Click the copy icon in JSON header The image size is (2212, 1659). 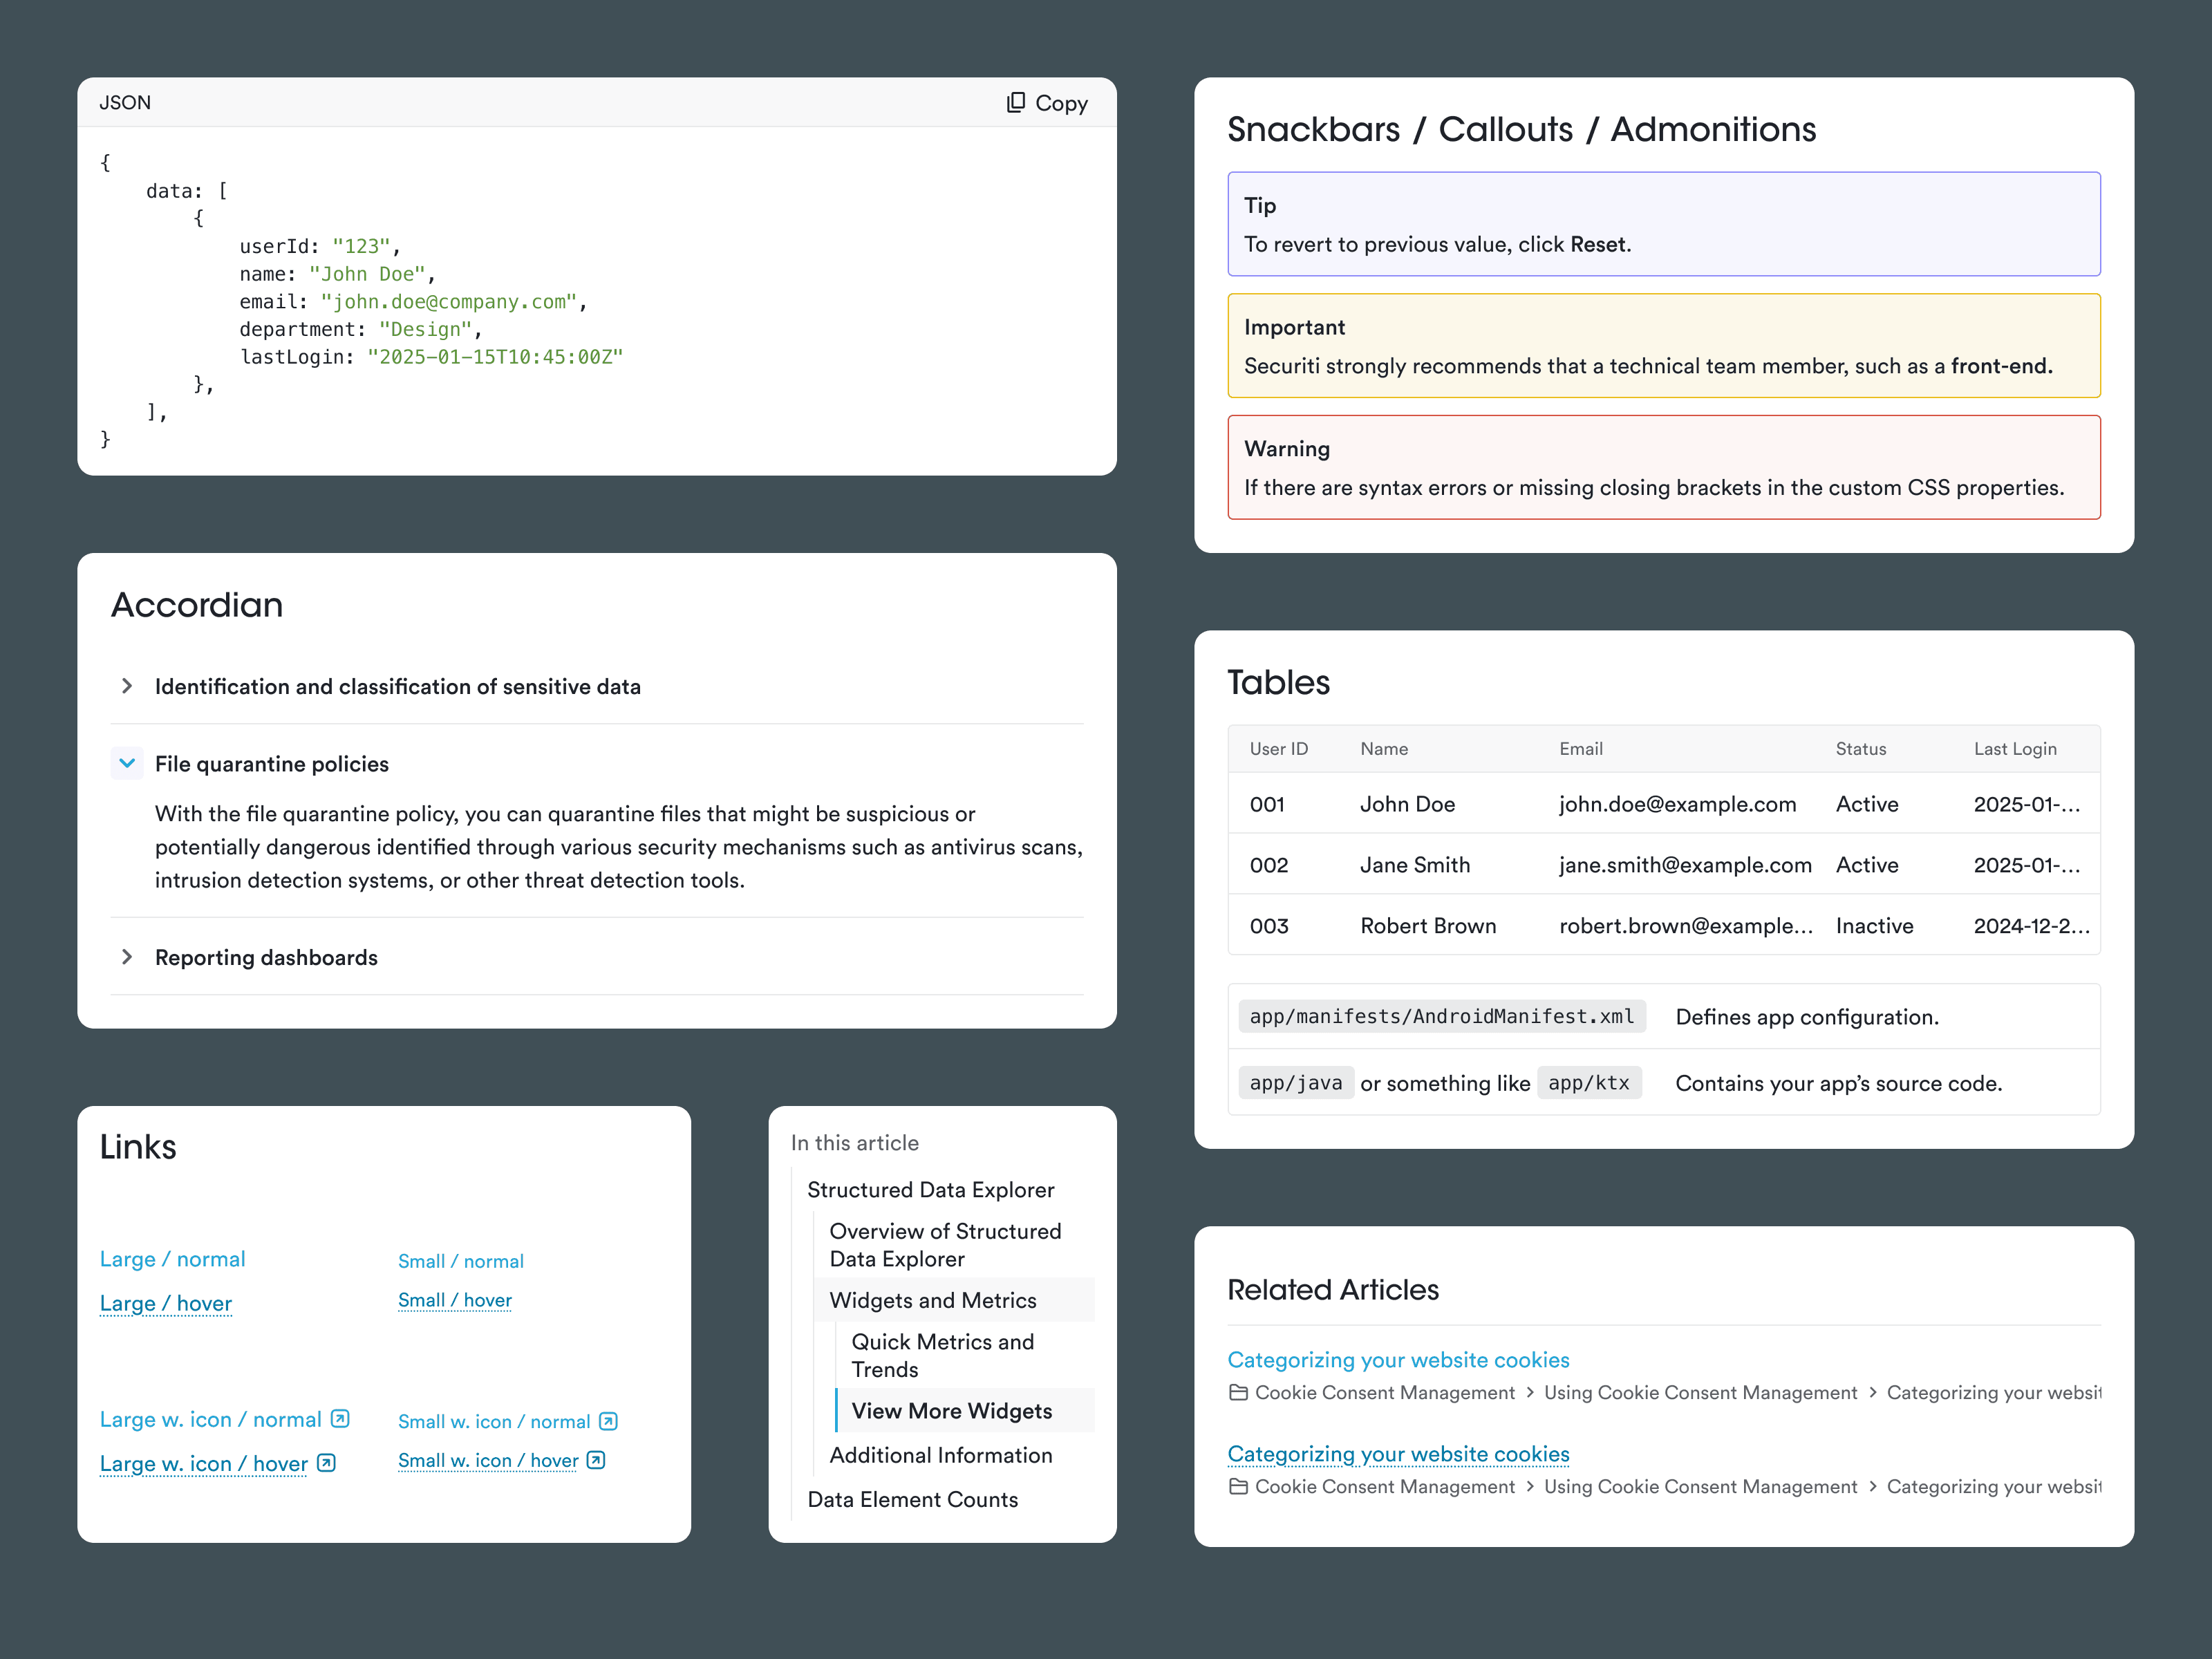(1015, 102)
